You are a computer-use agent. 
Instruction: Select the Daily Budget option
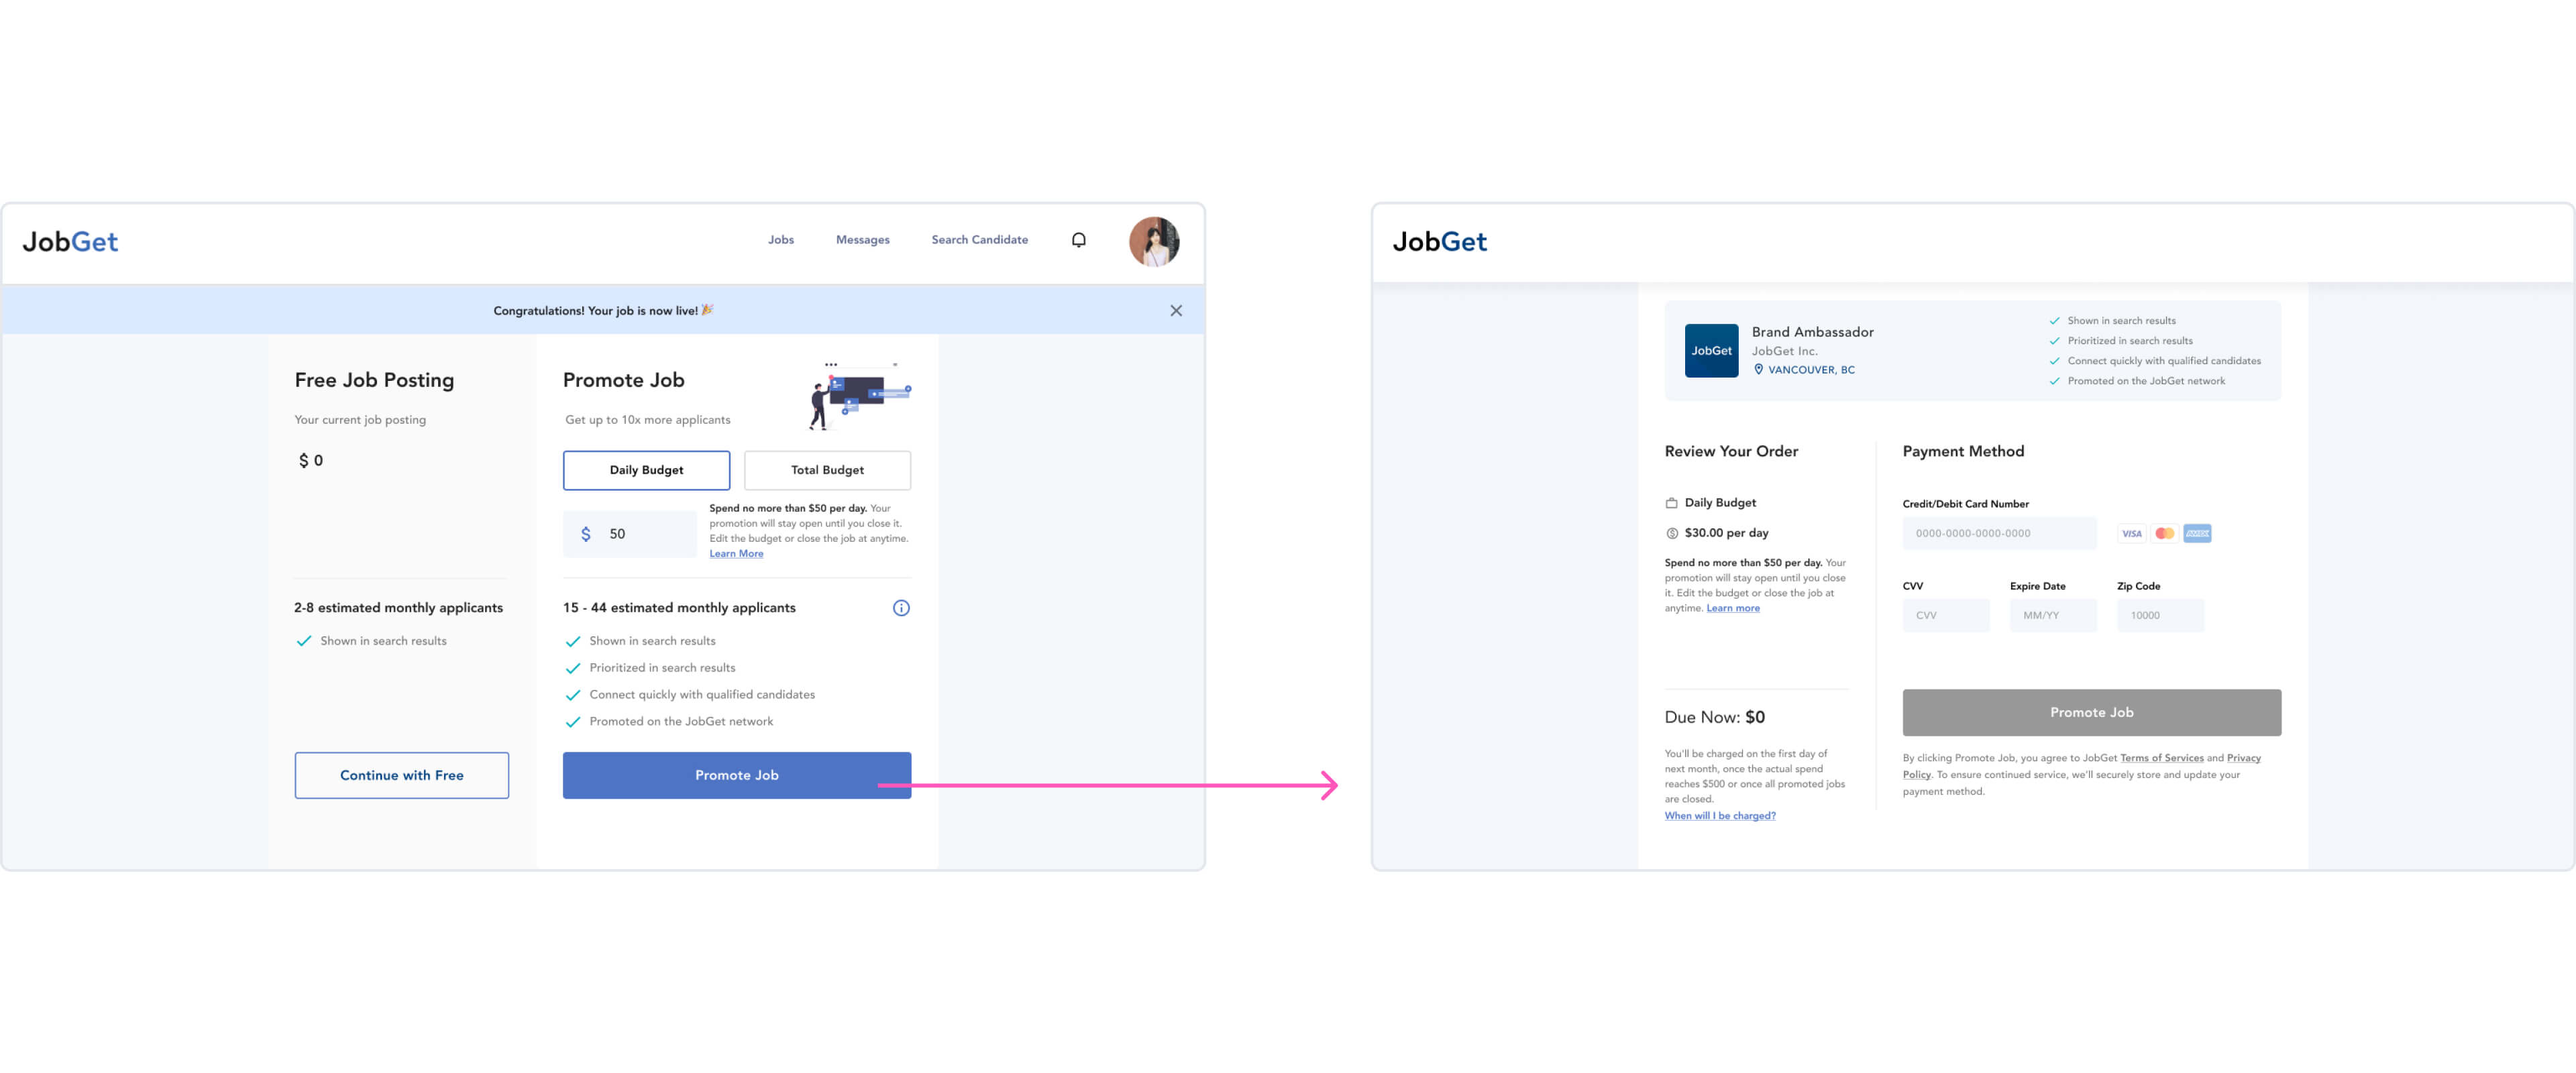point(646,470)
